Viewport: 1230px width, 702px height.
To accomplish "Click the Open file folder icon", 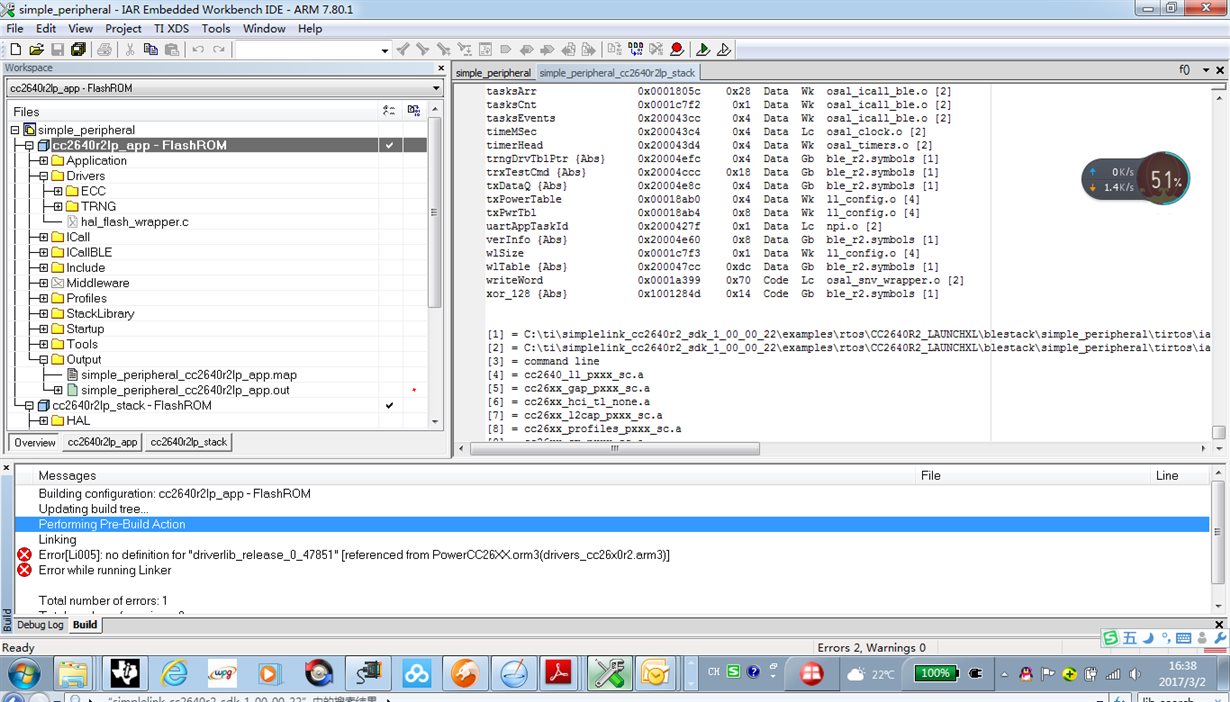I will [x=36, y=49].
